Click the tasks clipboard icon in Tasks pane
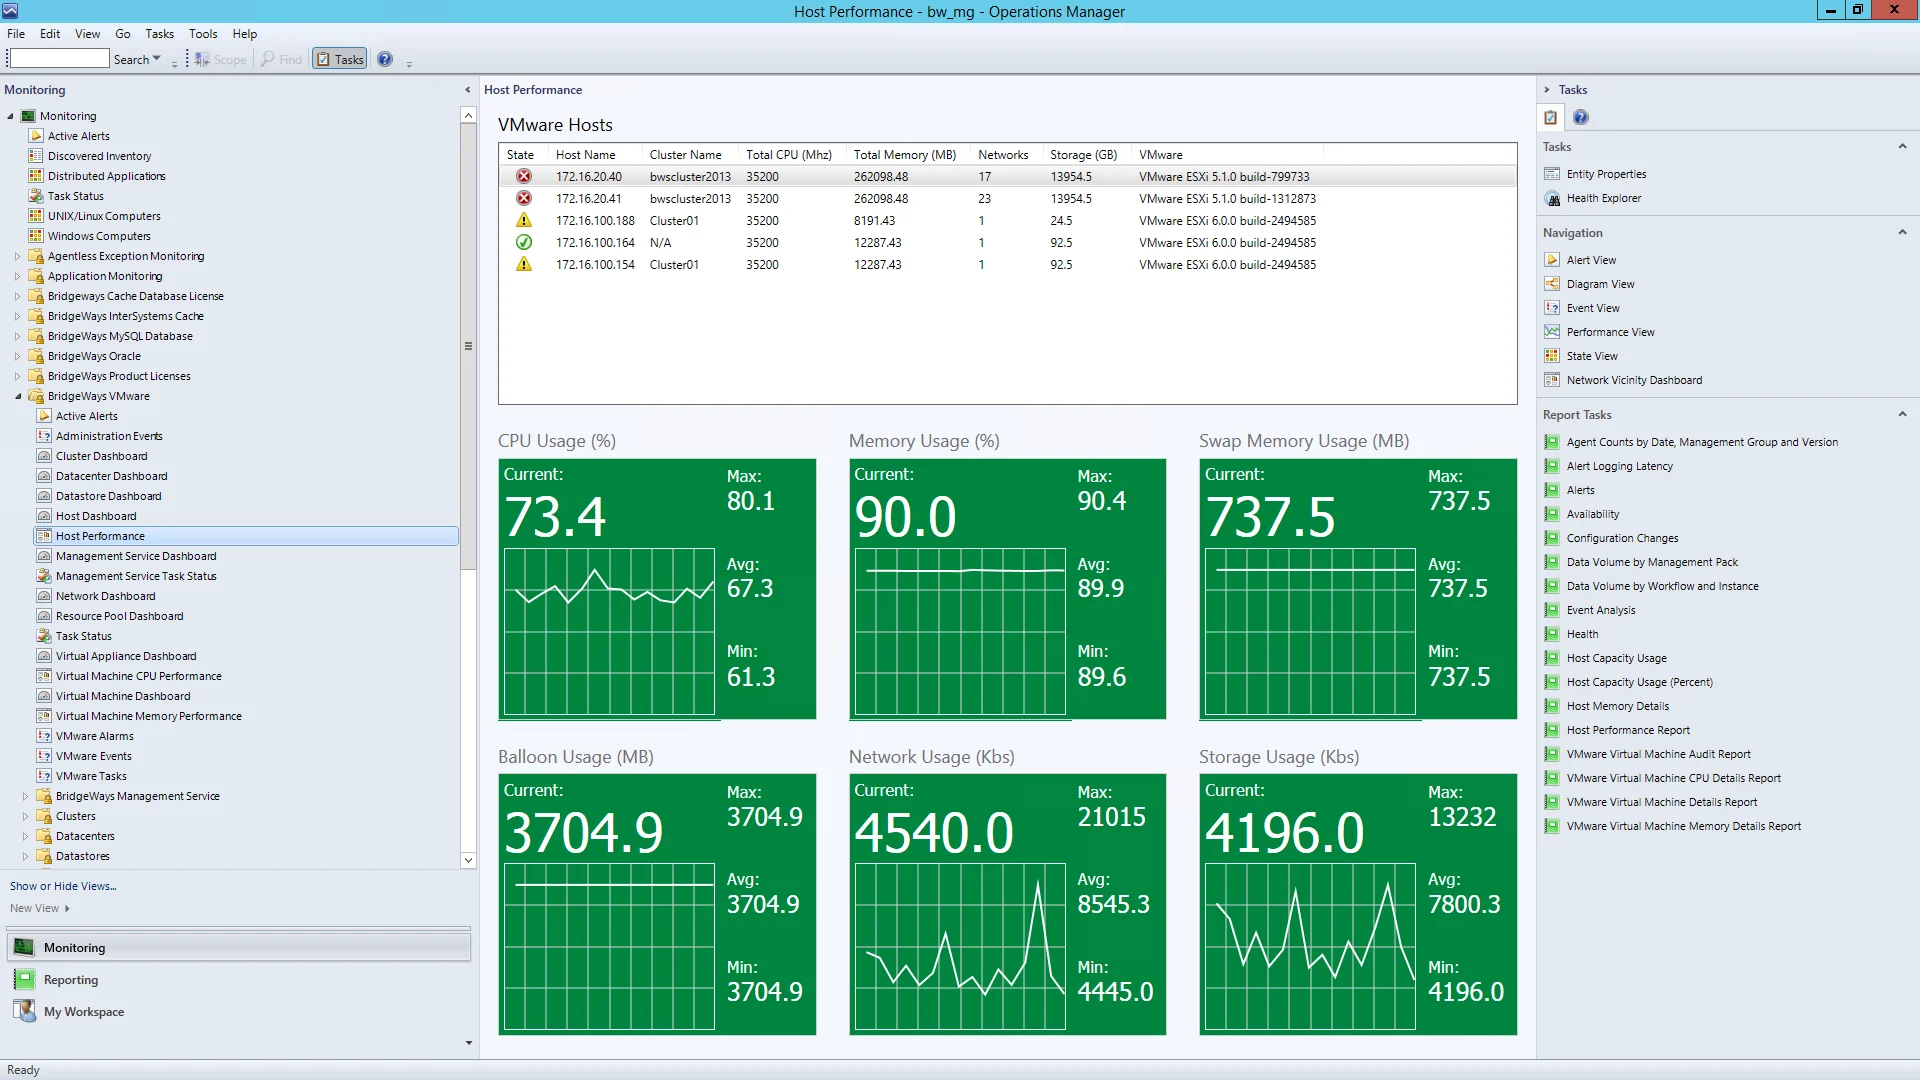The height and width of the screenshot is (1080, 1920). tap(1550, 117)
